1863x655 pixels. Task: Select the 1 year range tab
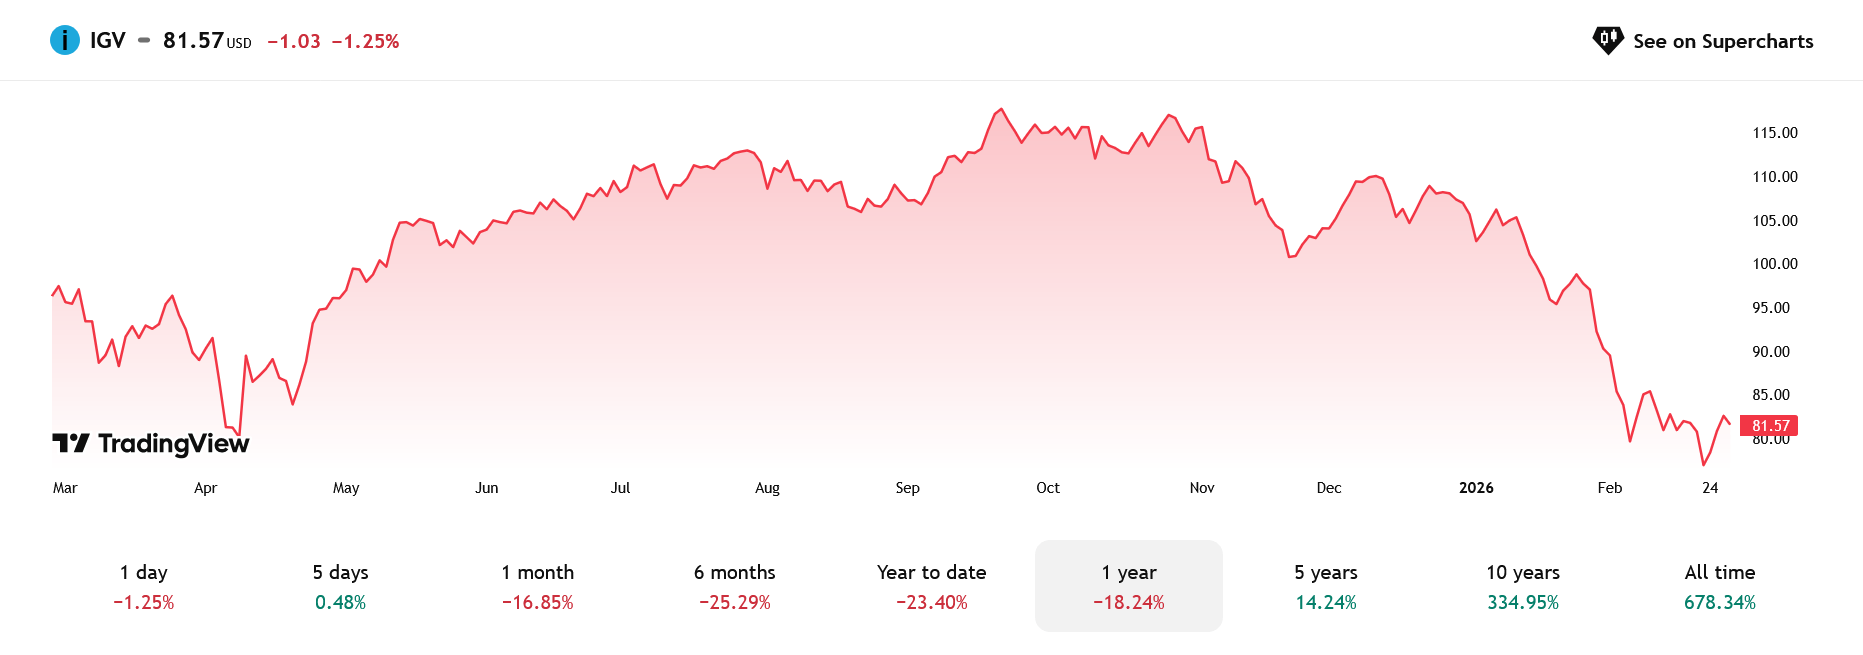pos(1129,586)
